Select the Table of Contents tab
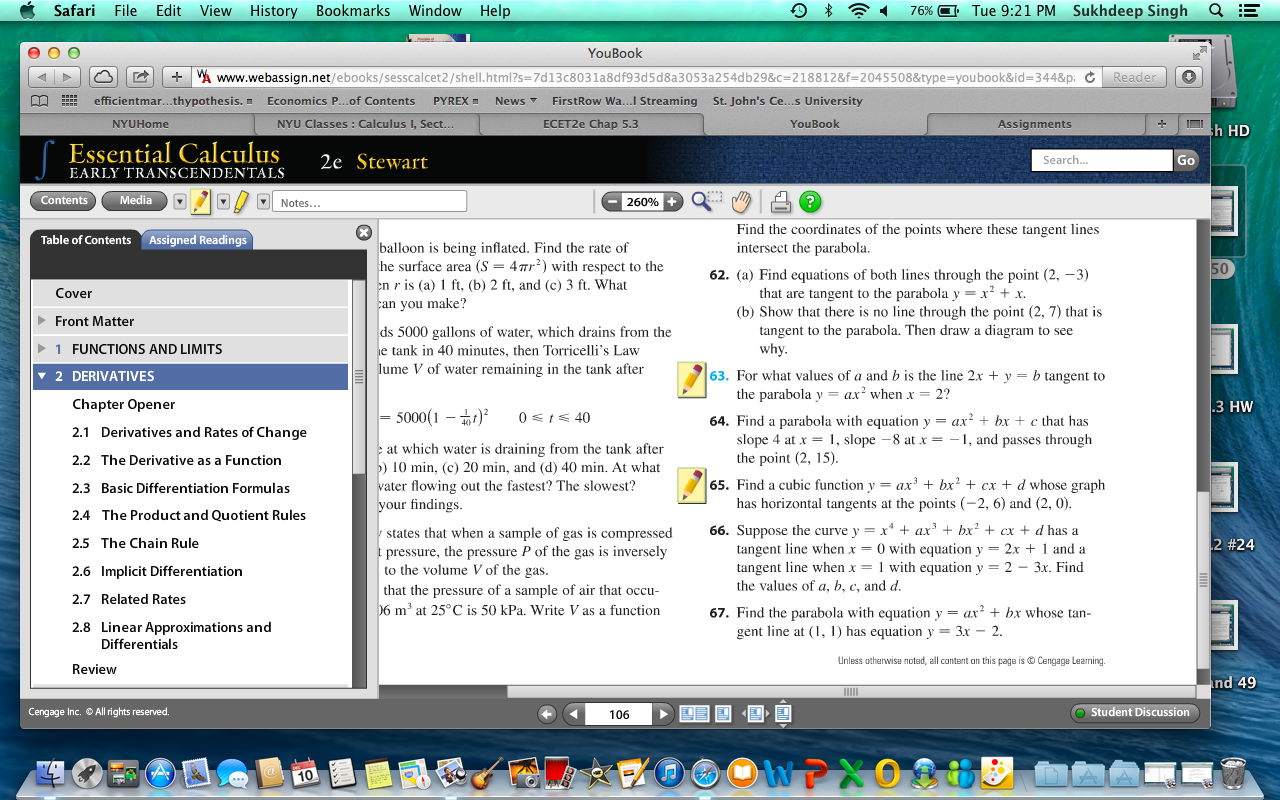This screenshot has height=800, width=1280. (x=86, y=240)
